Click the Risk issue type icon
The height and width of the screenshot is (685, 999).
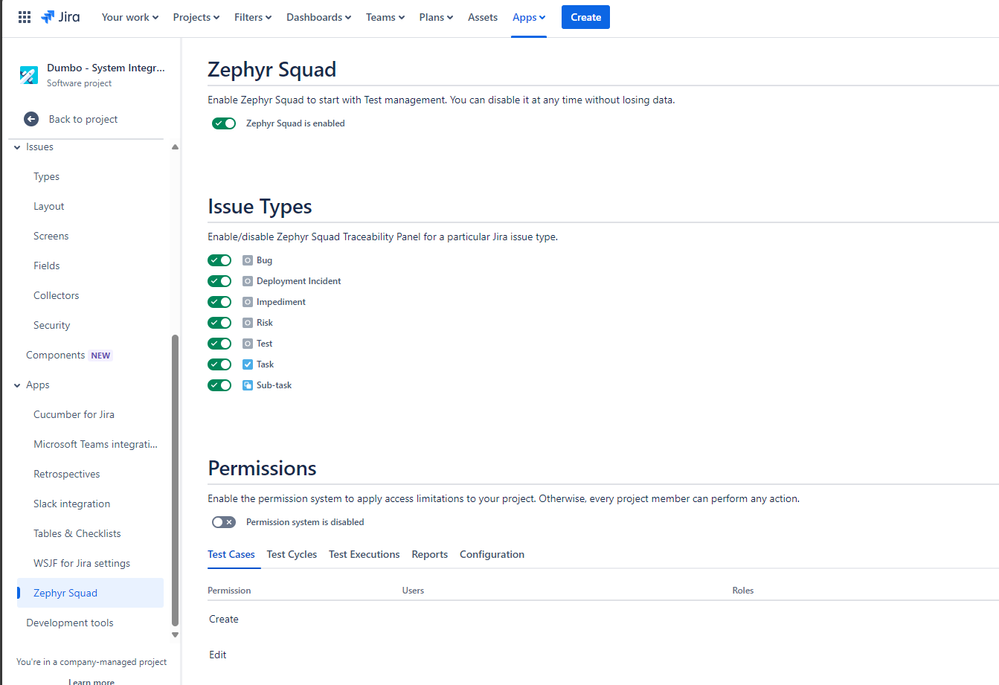[x=247, y=323]
